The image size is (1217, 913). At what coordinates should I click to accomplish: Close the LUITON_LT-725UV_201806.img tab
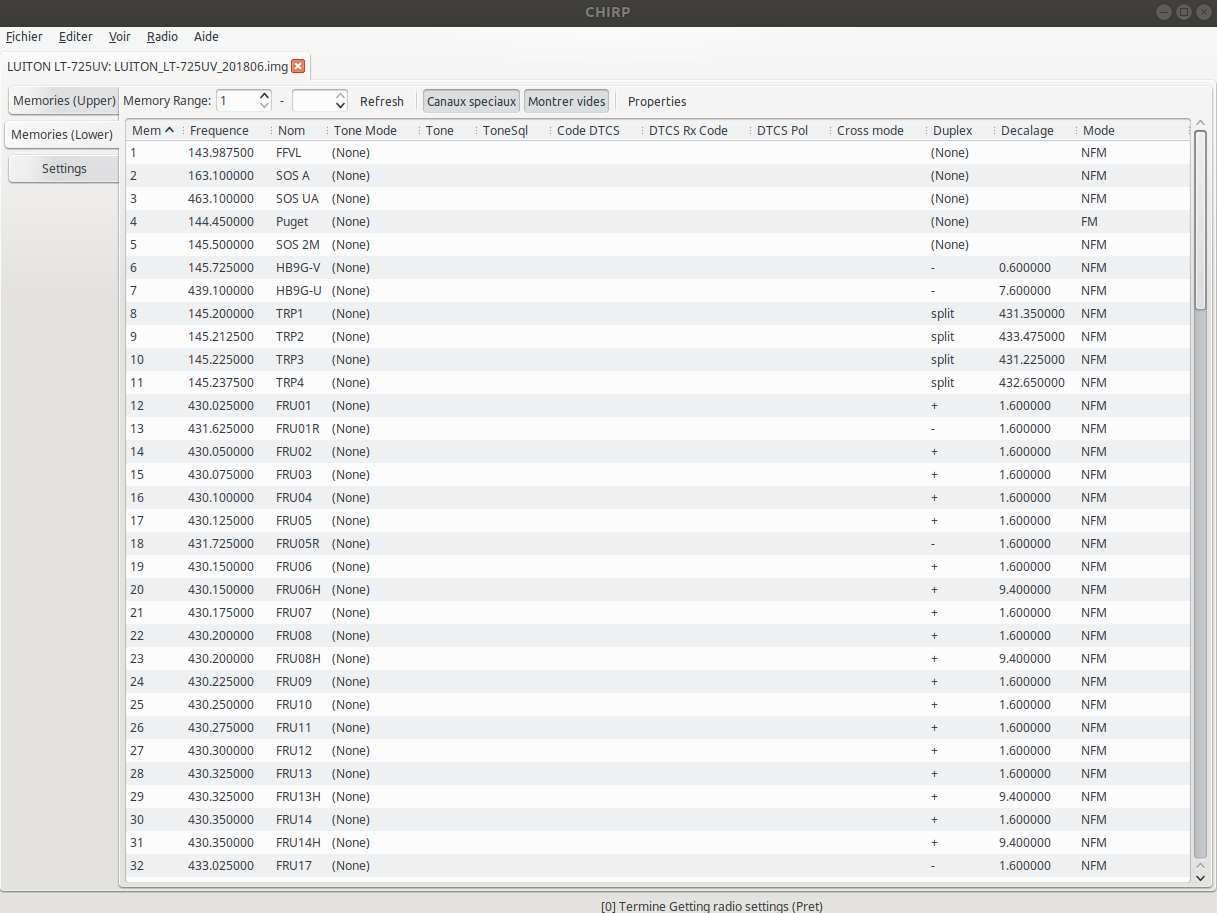[298, 67]
